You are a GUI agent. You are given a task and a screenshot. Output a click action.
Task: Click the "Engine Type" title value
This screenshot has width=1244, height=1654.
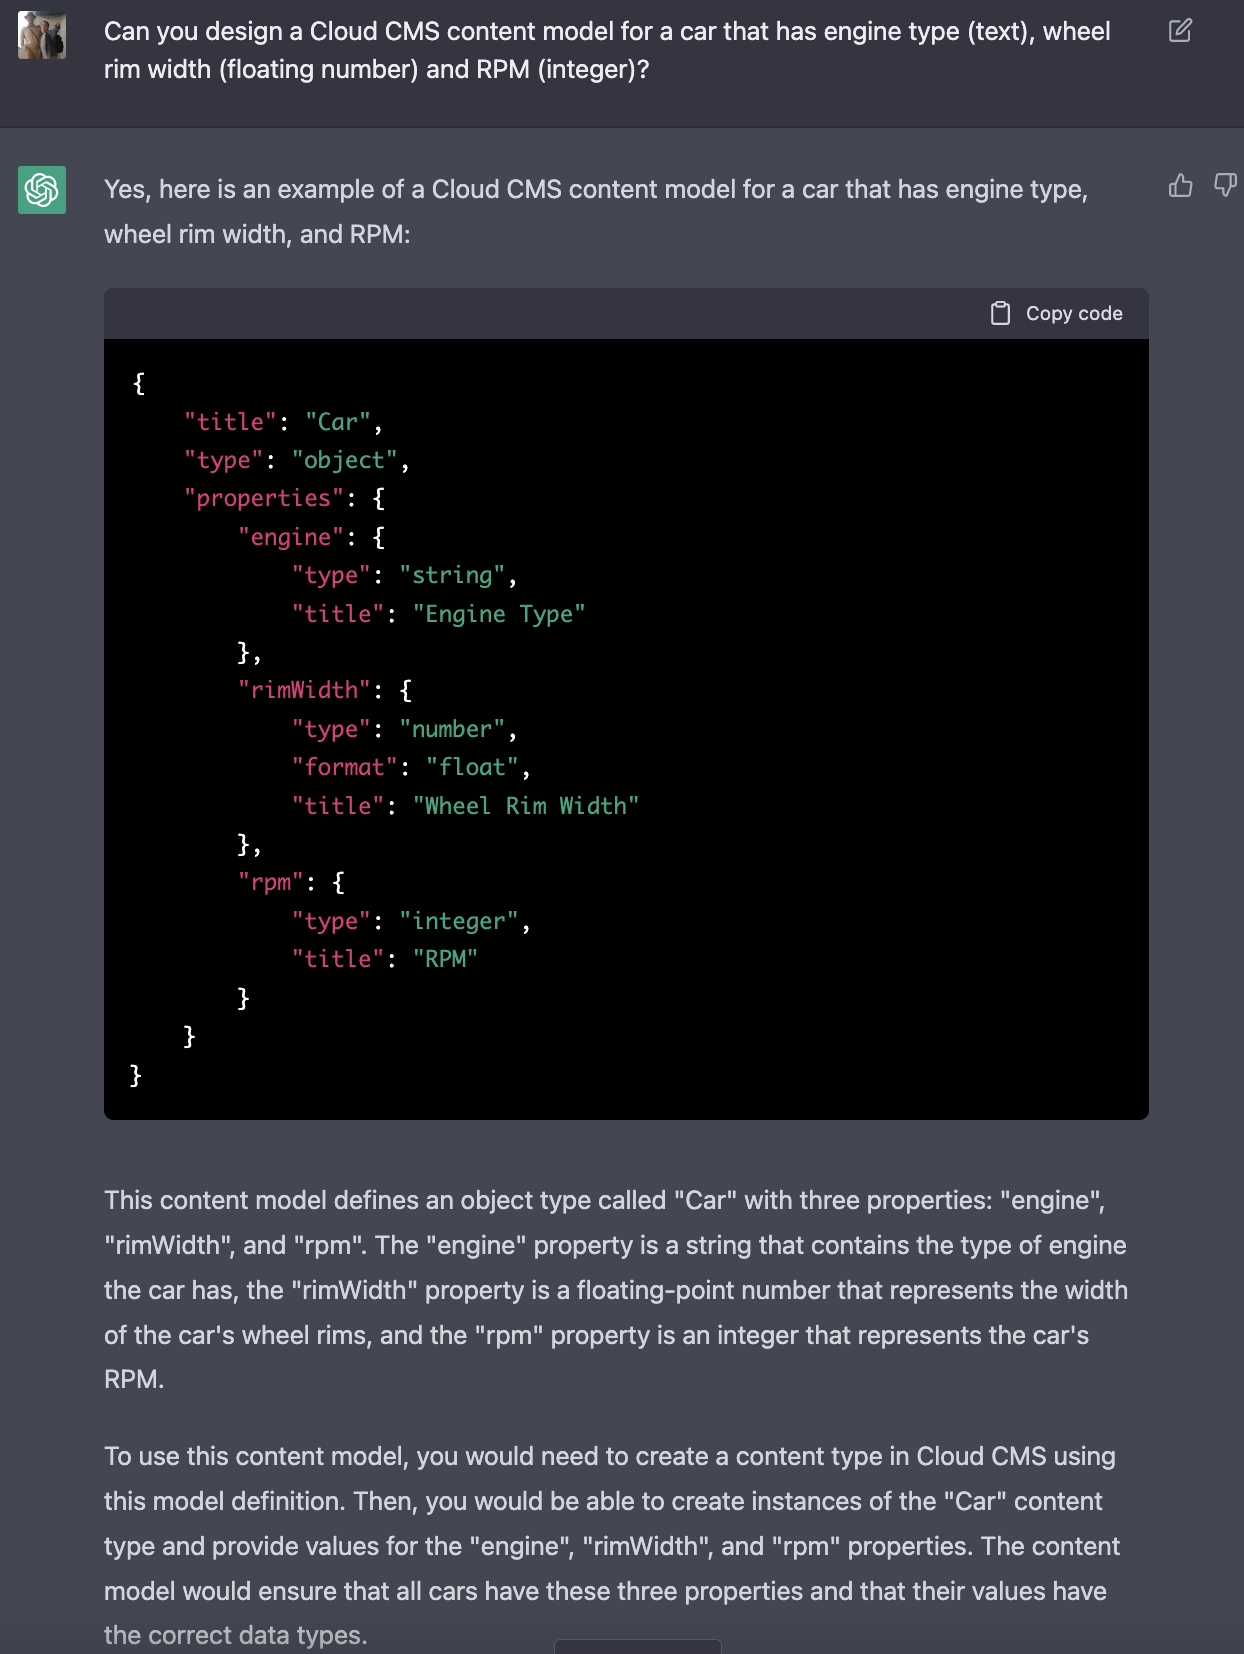coord(499,614)
